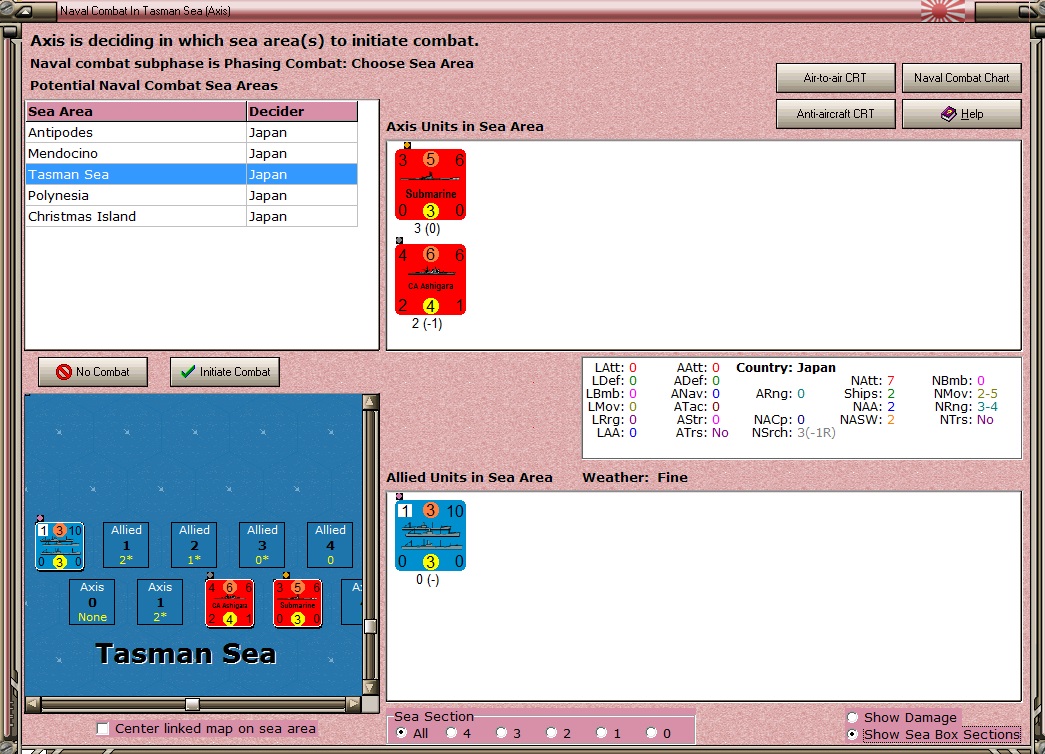Select Christmas Island sea area row
Screen dimensions: 1045x754
click(x=191, y=217)
